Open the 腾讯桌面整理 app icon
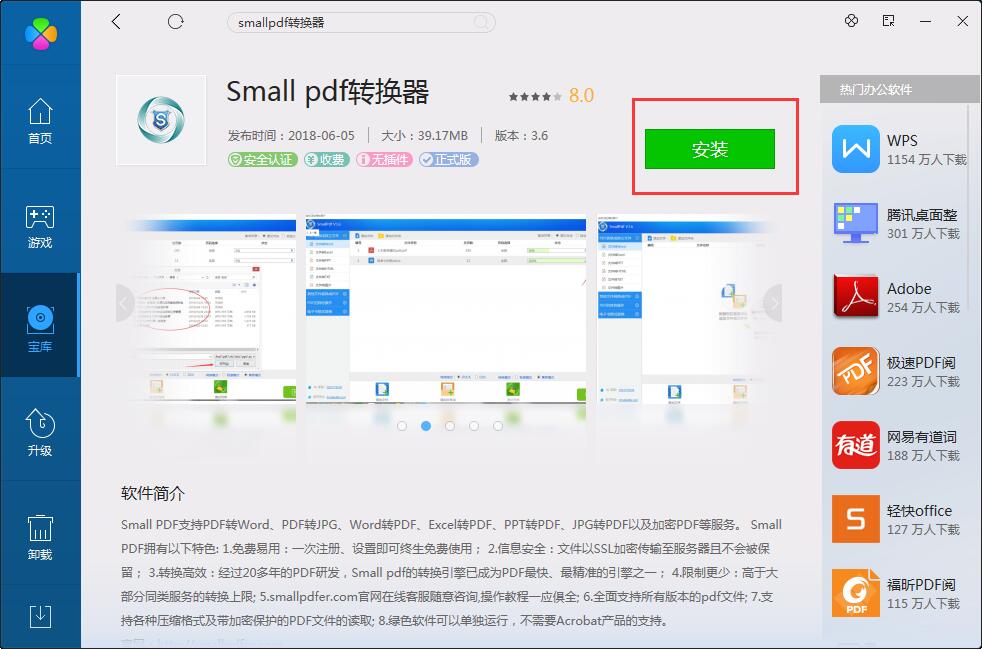Image resolution: width=982 pixels, height=649 pixels. click(x=855, y=223)
